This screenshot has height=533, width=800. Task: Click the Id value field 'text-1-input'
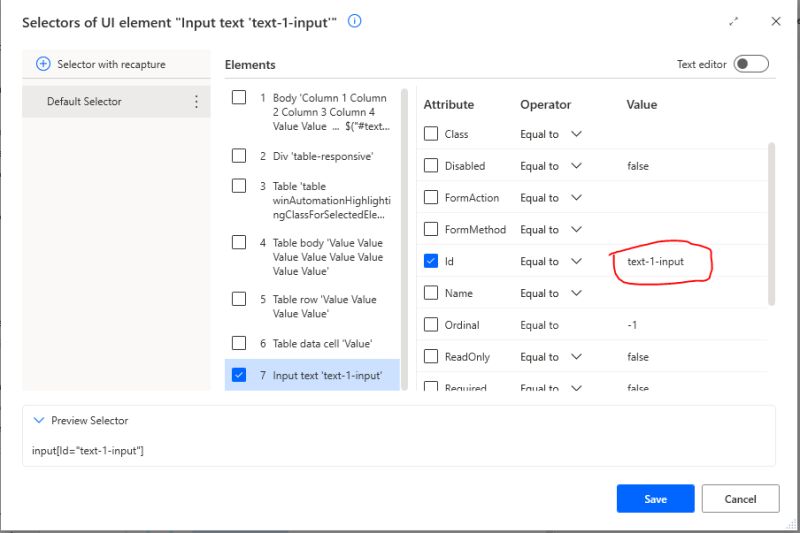(x=656, y=262)
